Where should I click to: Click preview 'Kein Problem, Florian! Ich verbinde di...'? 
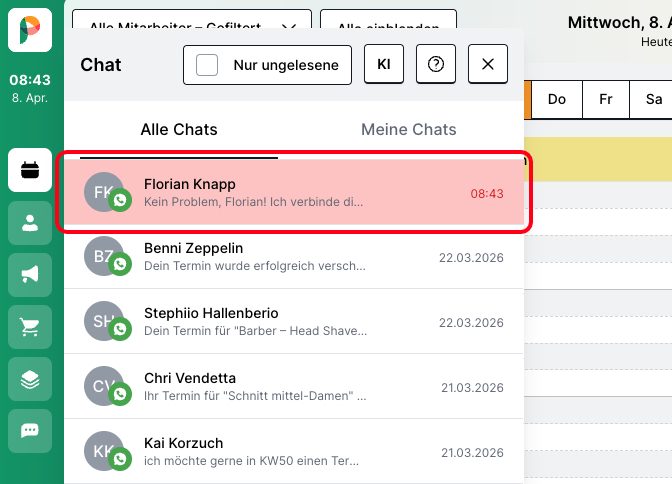pyautogui.click(x=253, y=202)
